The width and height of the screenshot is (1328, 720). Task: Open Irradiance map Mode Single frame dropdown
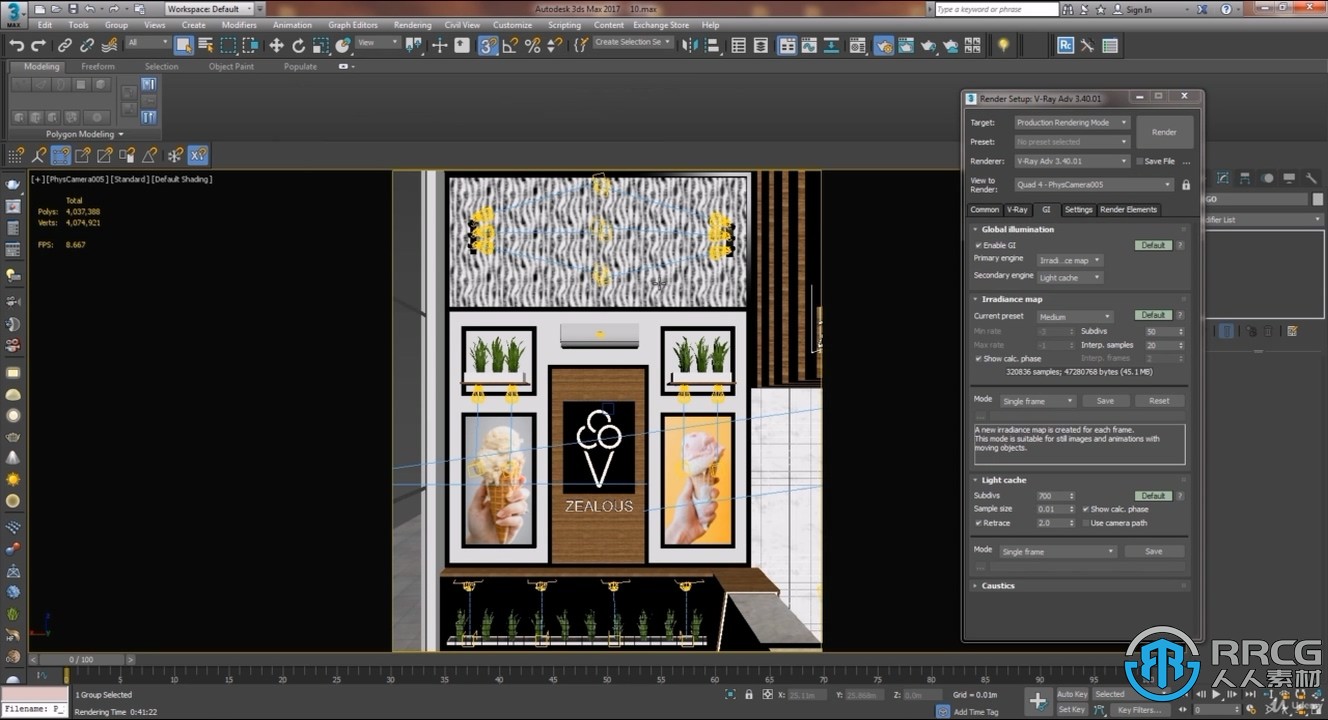[1038, 401]
